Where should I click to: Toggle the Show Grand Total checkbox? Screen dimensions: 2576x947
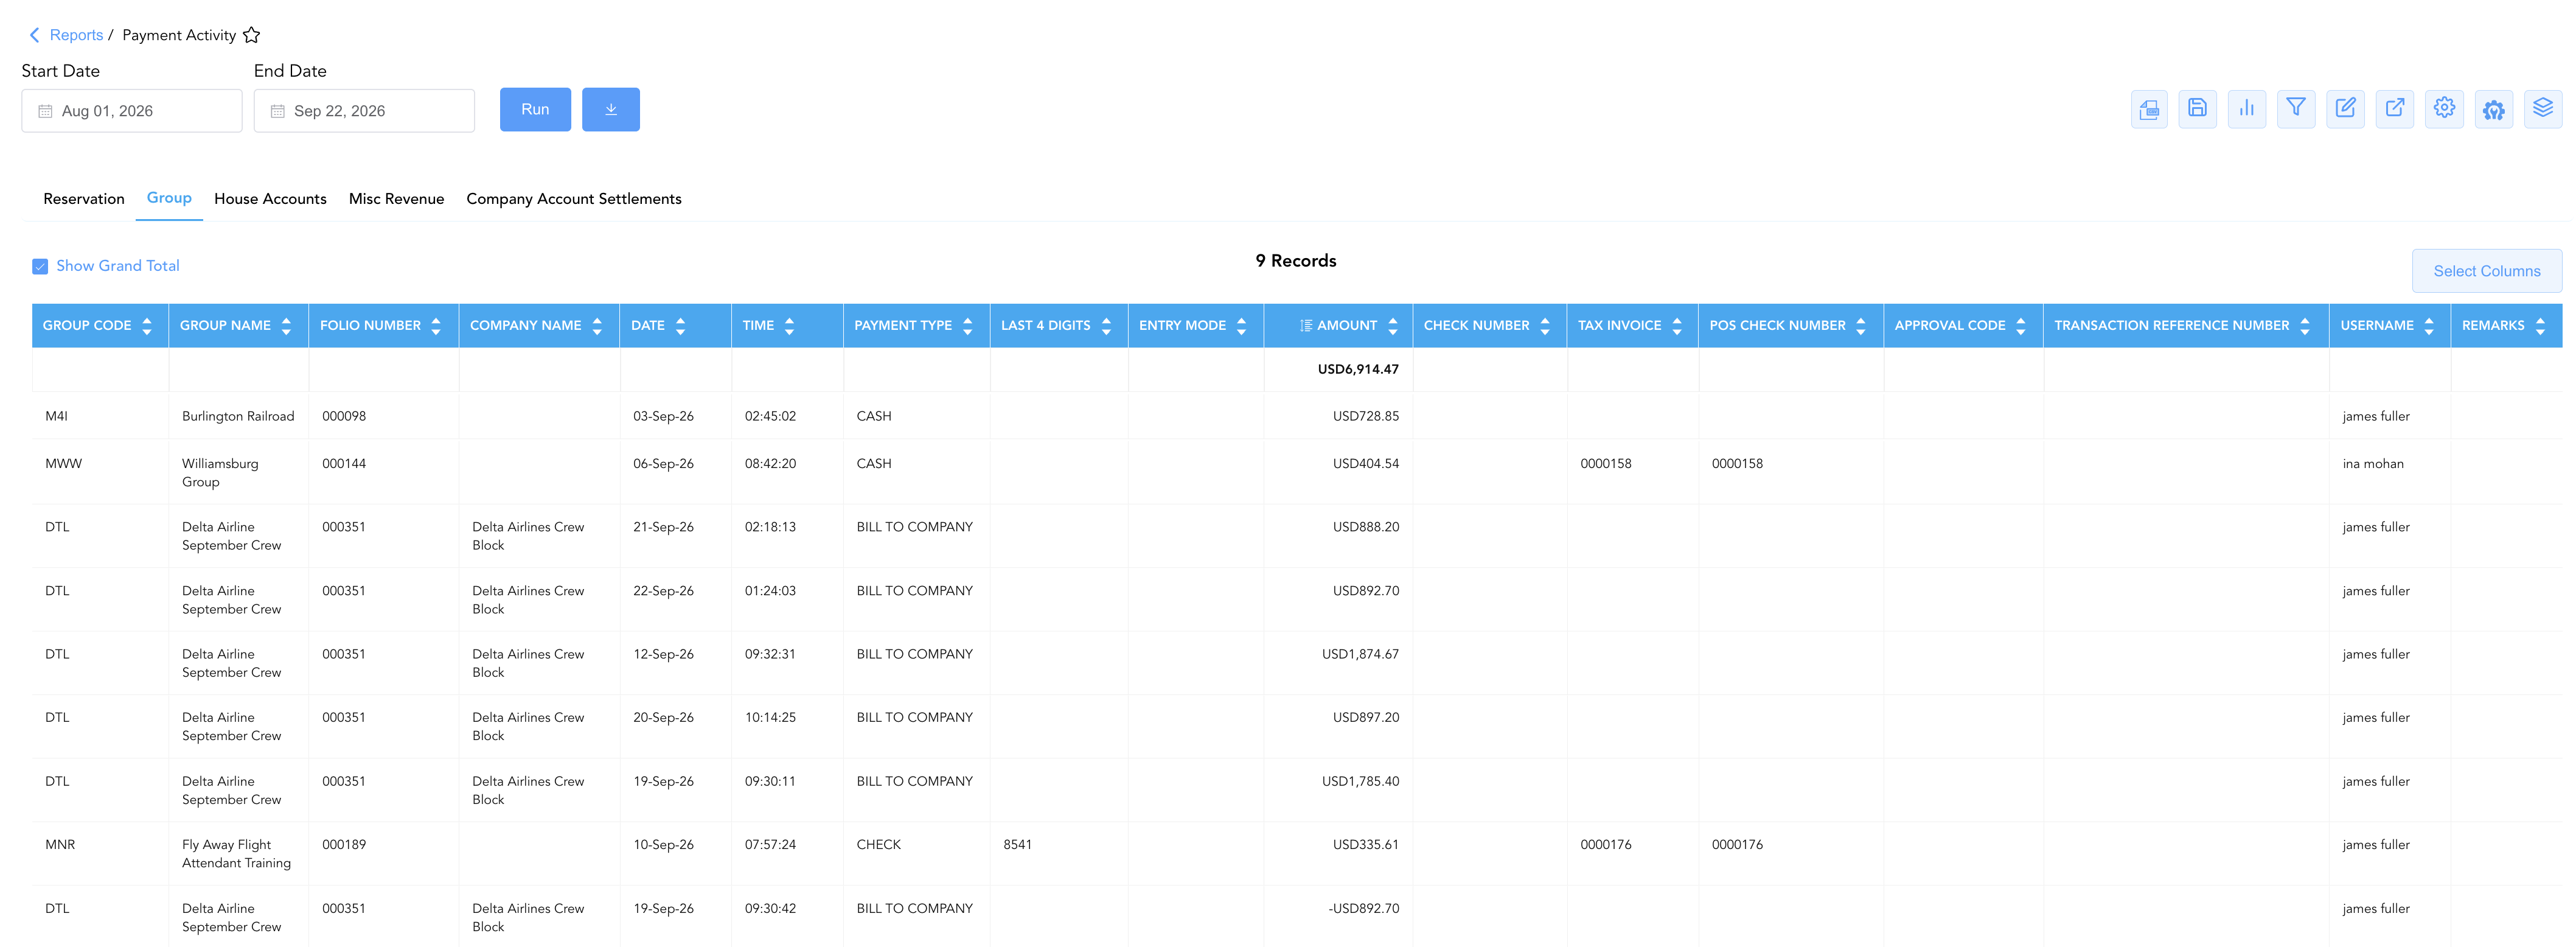click(x=40, y=266)
